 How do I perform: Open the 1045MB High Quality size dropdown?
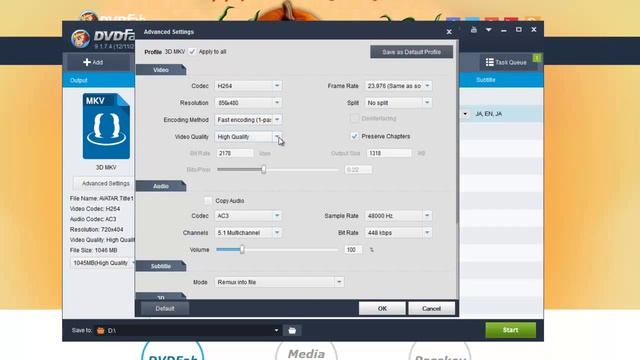click(x=103, y=263)
